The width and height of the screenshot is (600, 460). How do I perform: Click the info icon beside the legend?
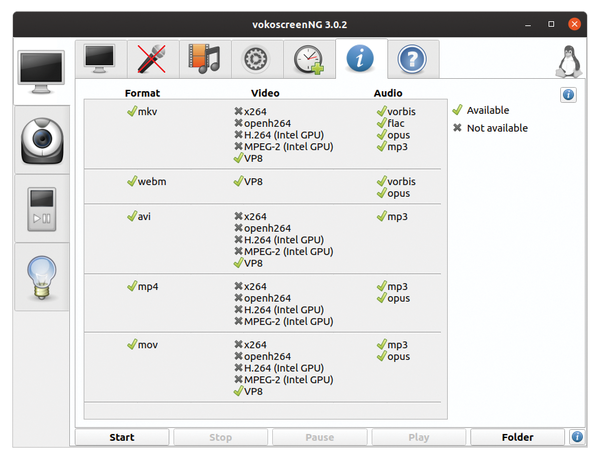pyautogui.click(x=568, y=95)
